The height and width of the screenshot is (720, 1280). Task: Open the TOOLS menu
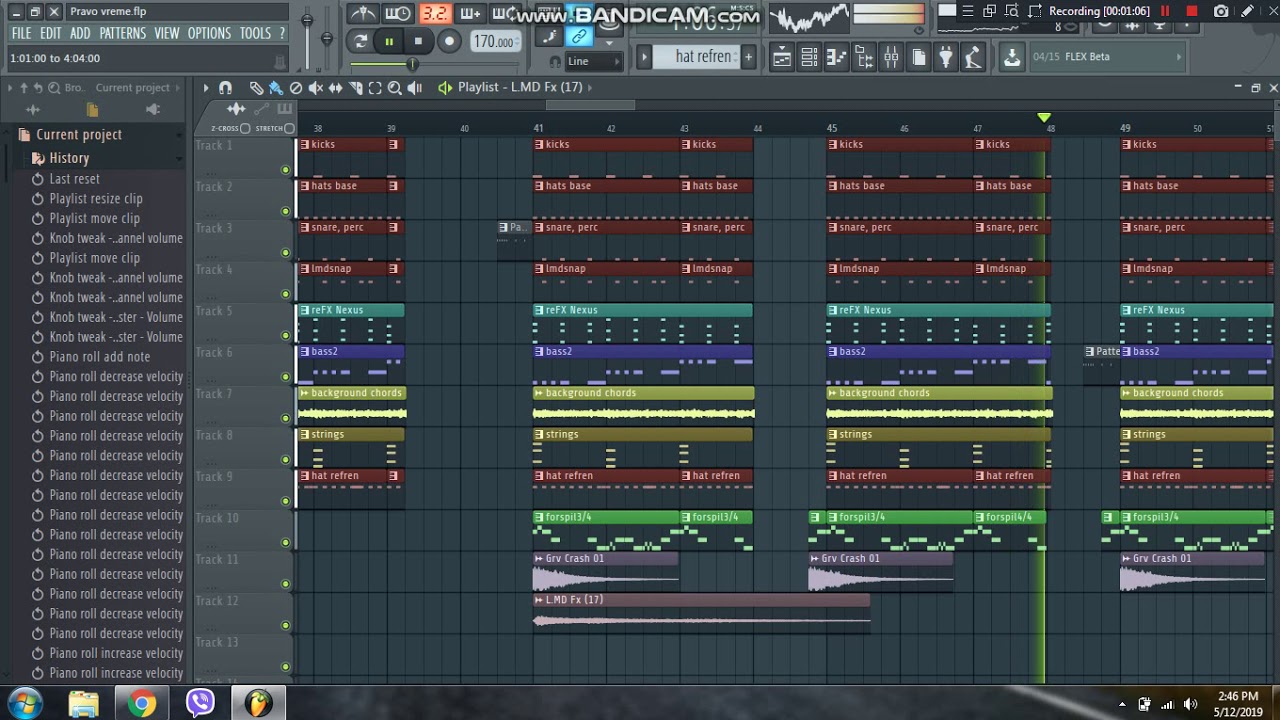[x=255, y=33]
